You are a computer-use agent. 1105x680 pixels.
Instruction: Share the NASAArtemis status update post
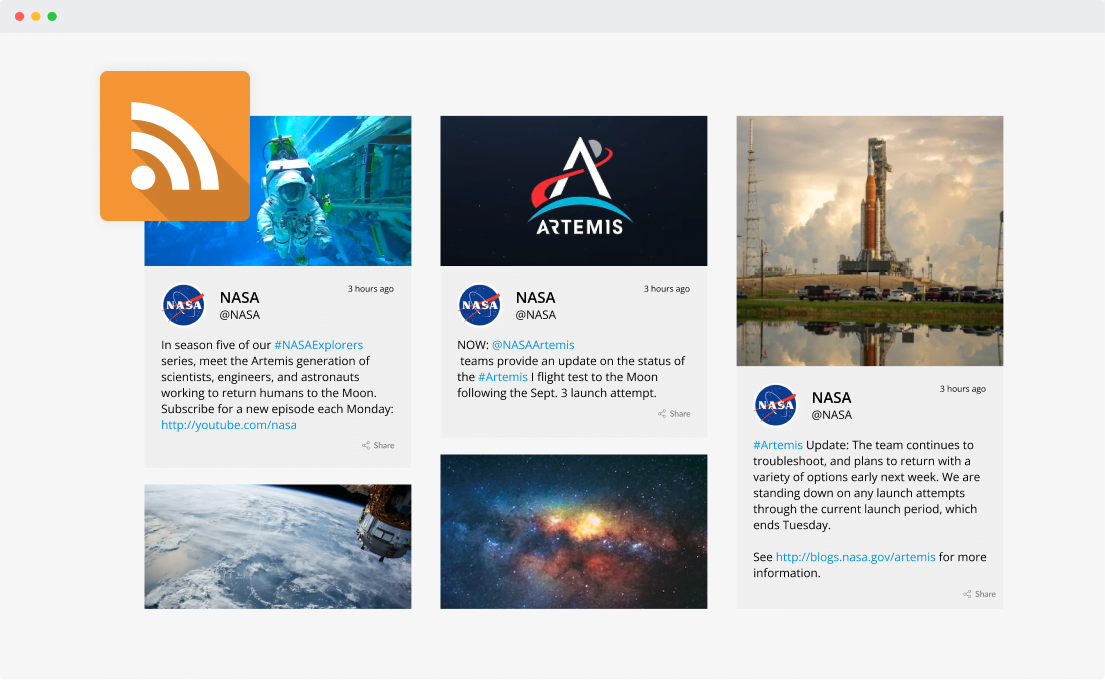tap(674, 414)
